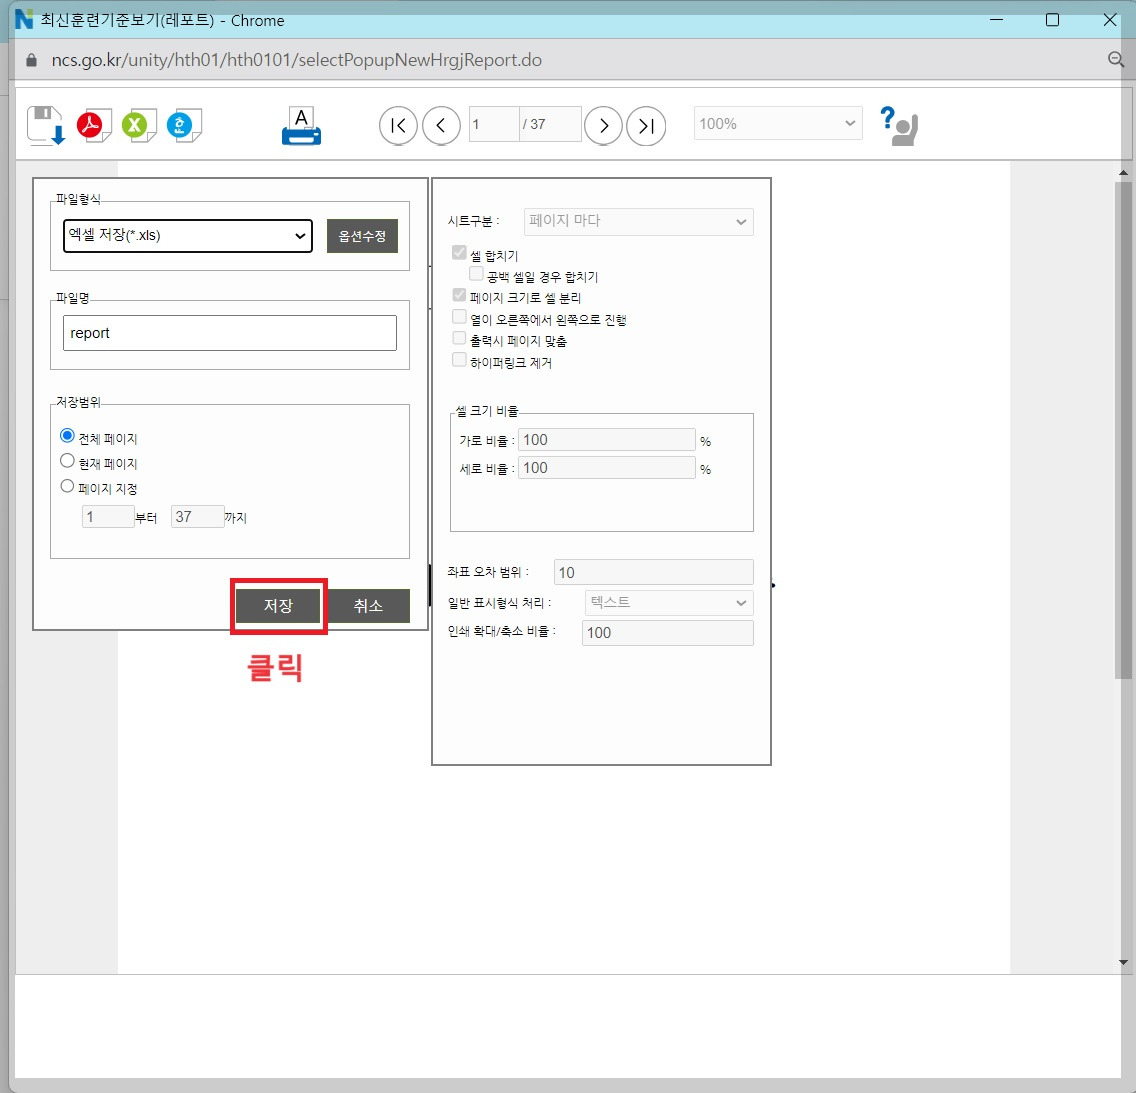The height and width of the screenshot is (1093, 1136).
Task: Click the 옵션수정 button
Action: click(x=362, y=236)
